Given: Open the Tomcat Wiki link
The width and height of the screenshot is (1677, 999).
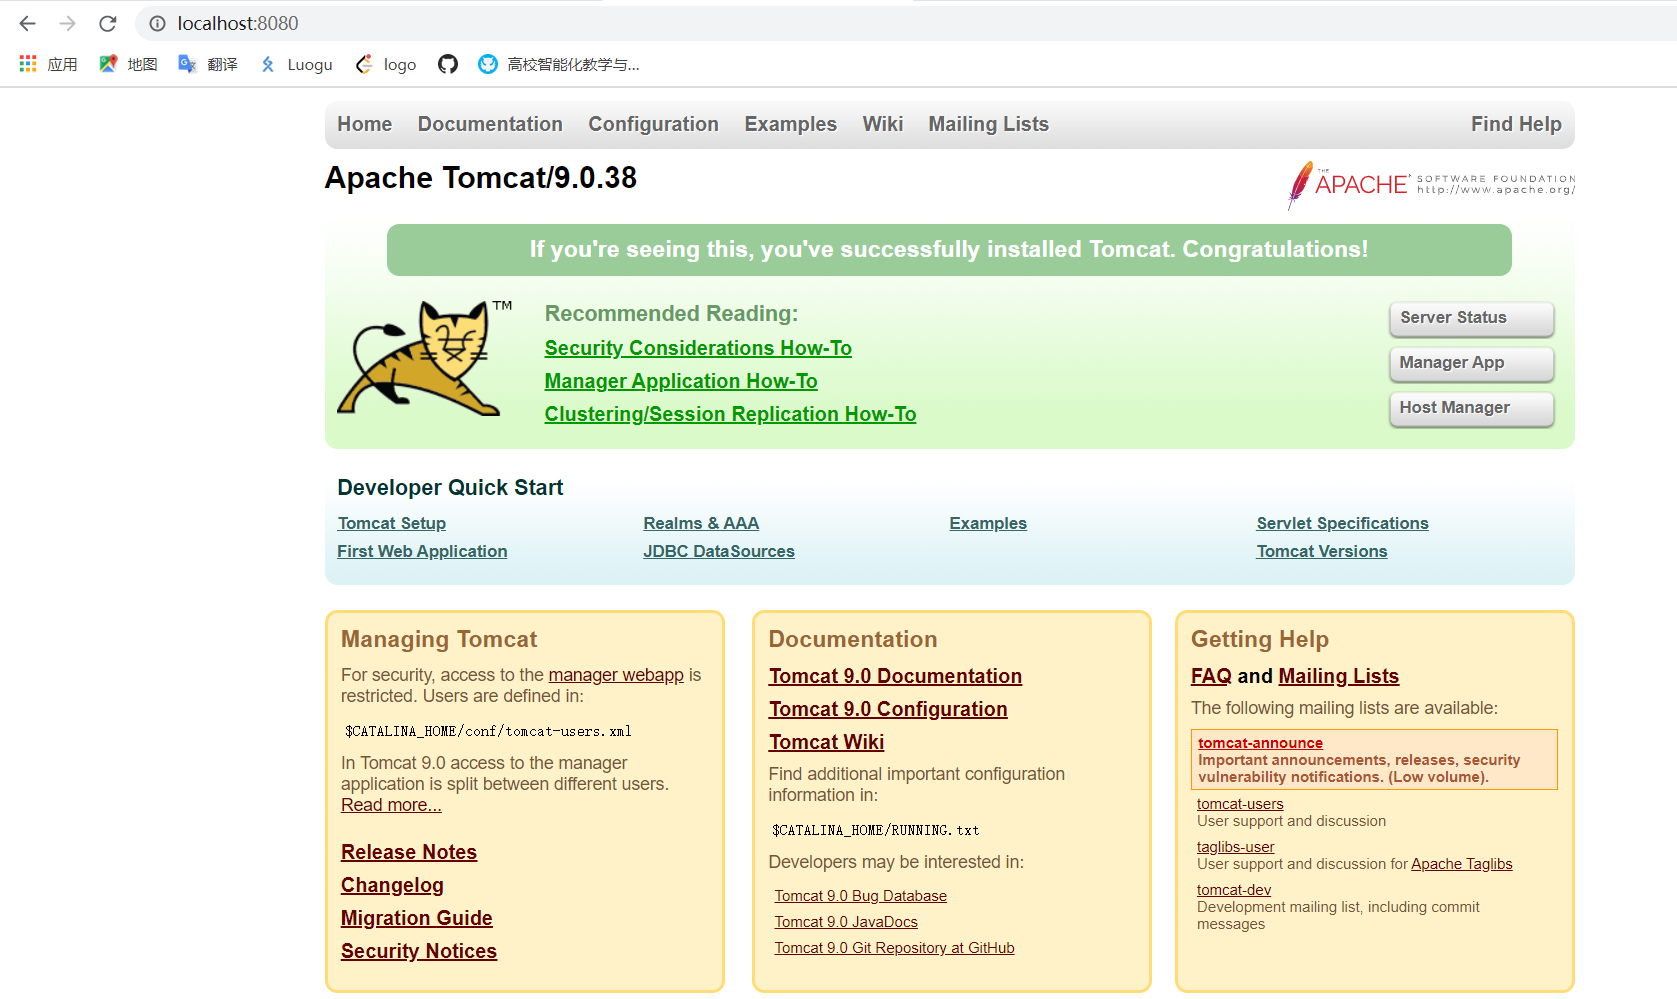Looking at the screenshot, I should [x=826, y=742].
